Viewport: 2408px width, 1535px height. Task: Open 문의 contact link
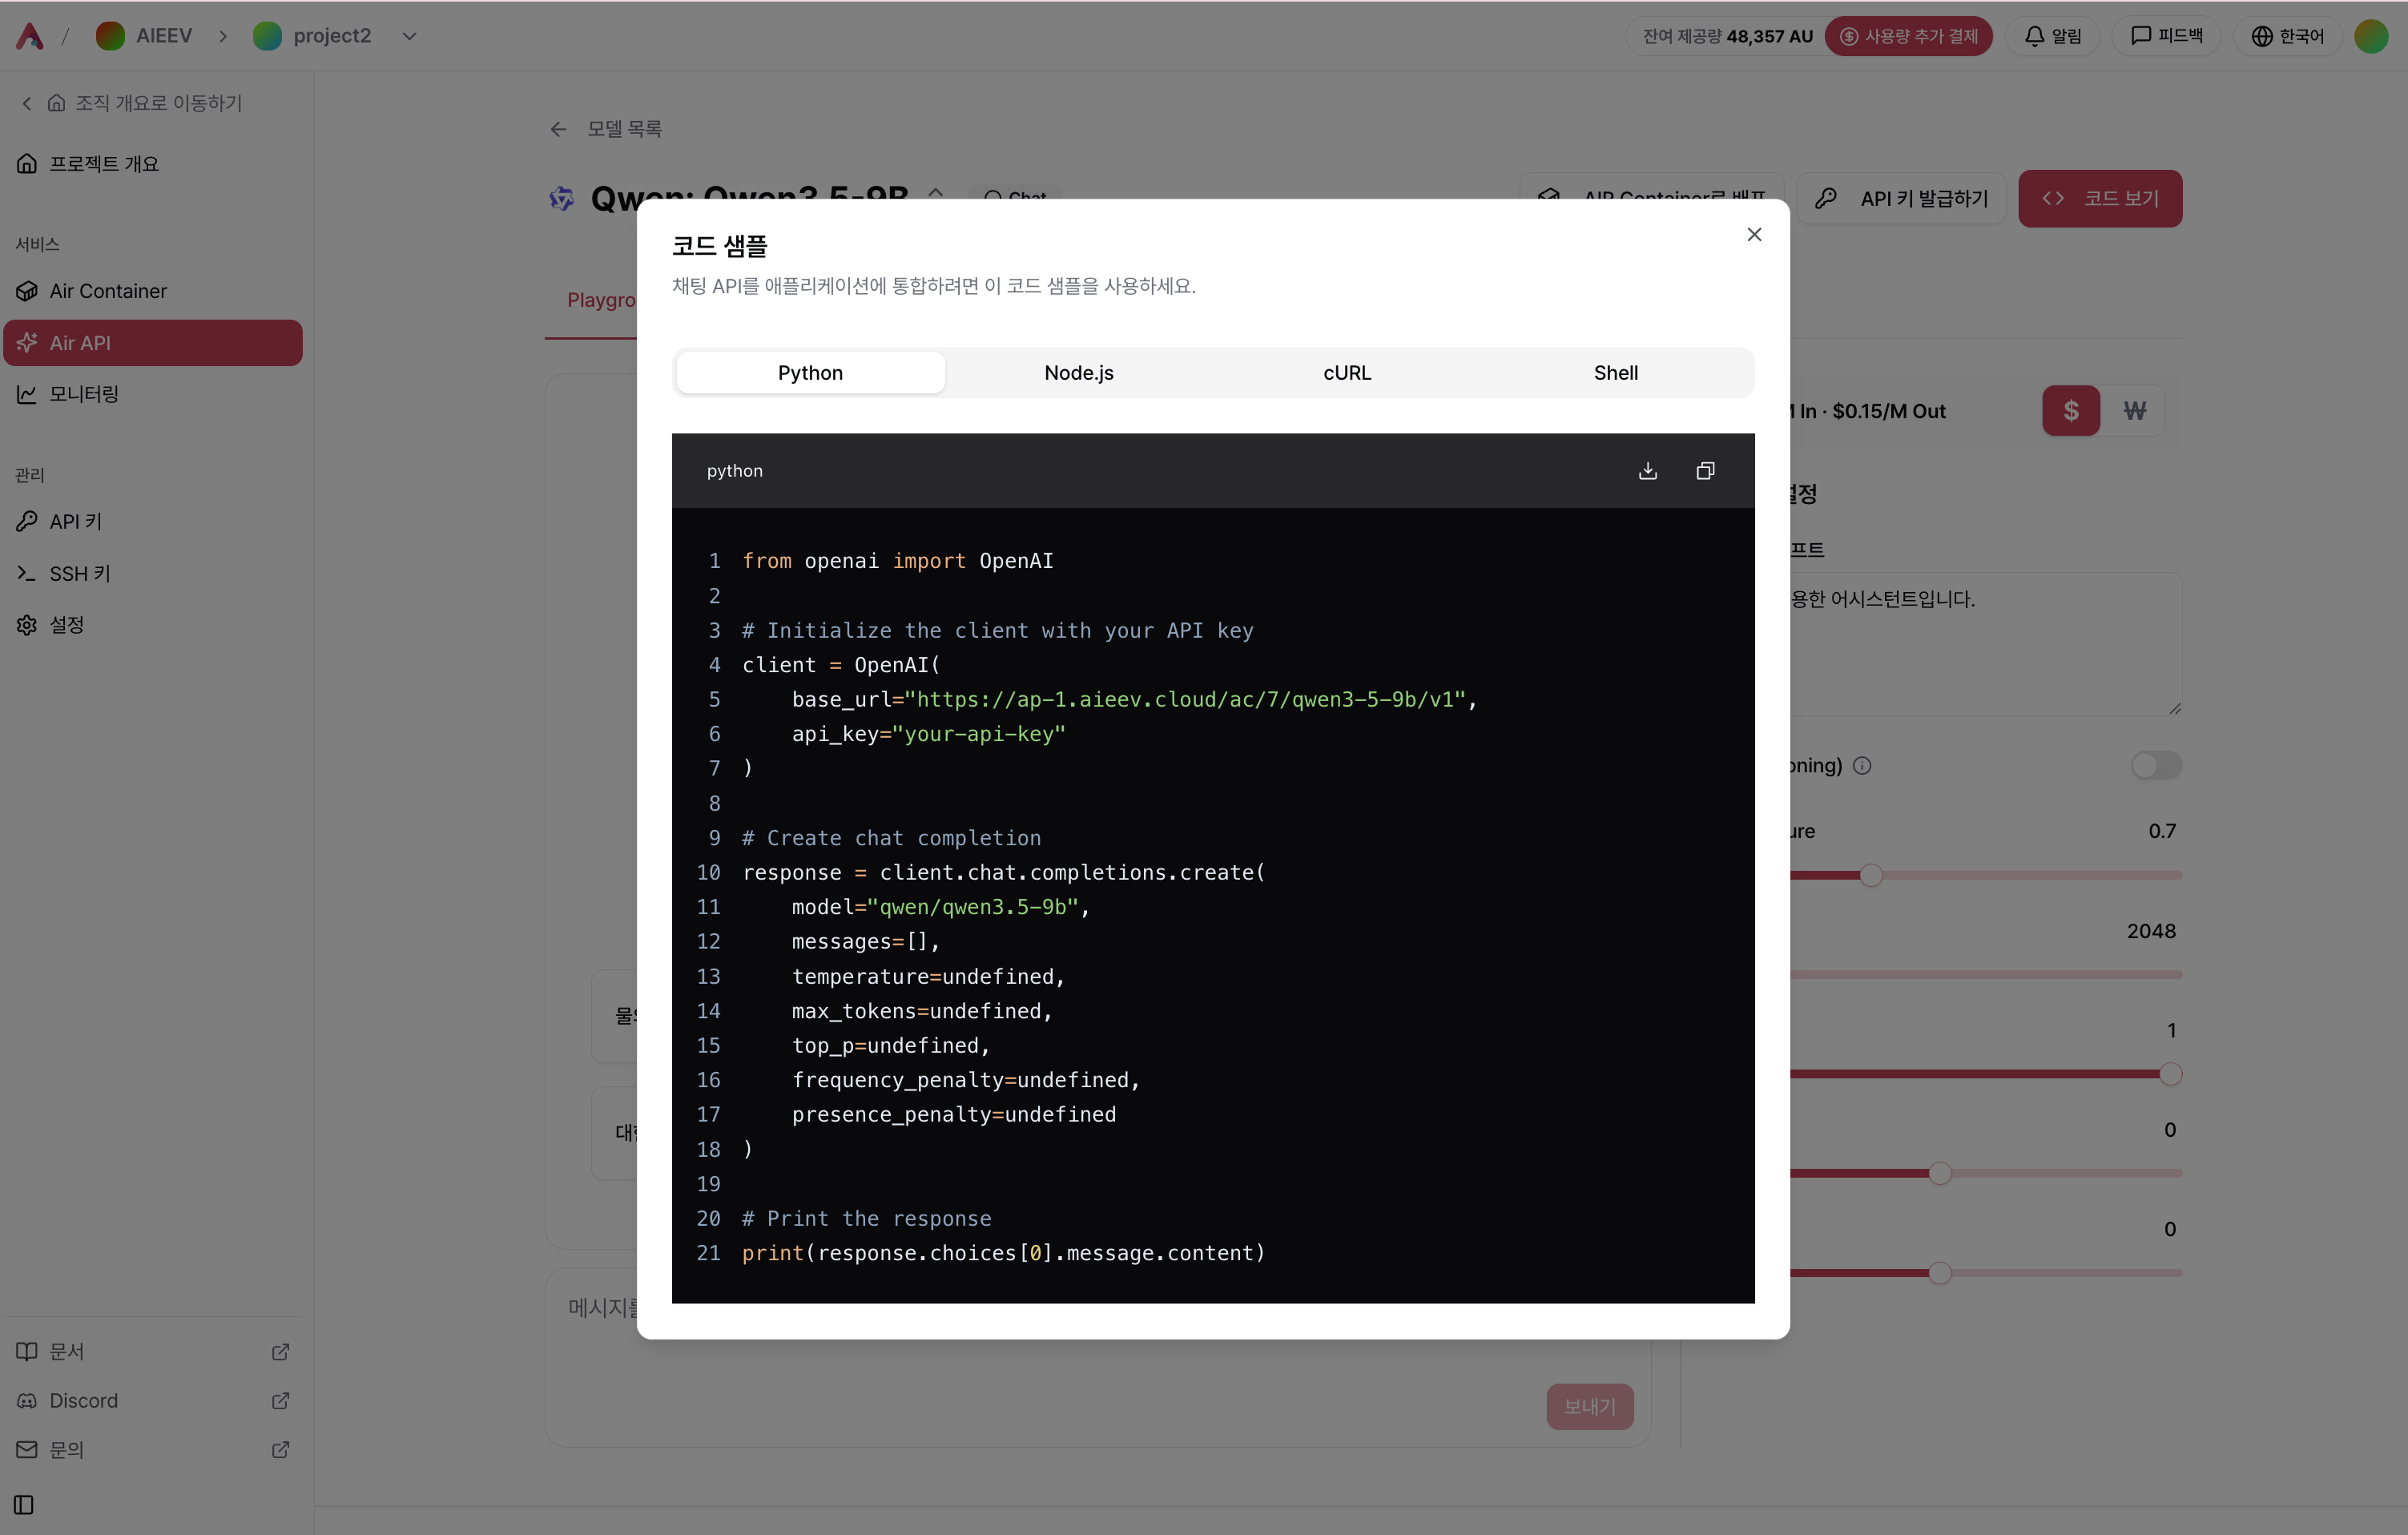(153, 1450)
